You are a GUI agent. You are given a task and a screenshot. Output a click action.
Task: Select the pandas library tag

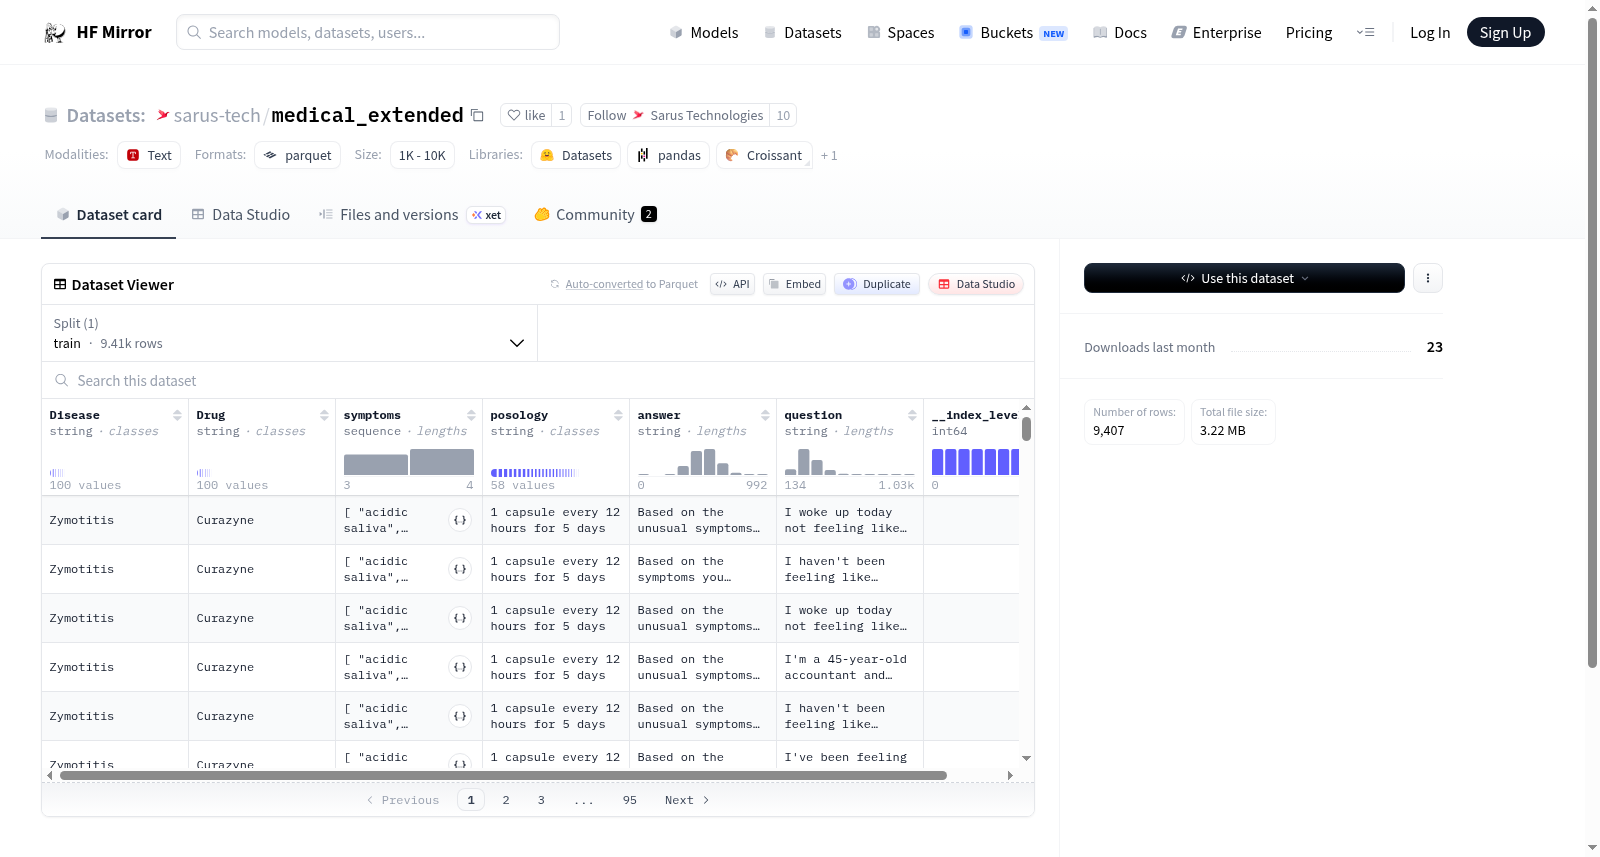click(x=669, y=155)
